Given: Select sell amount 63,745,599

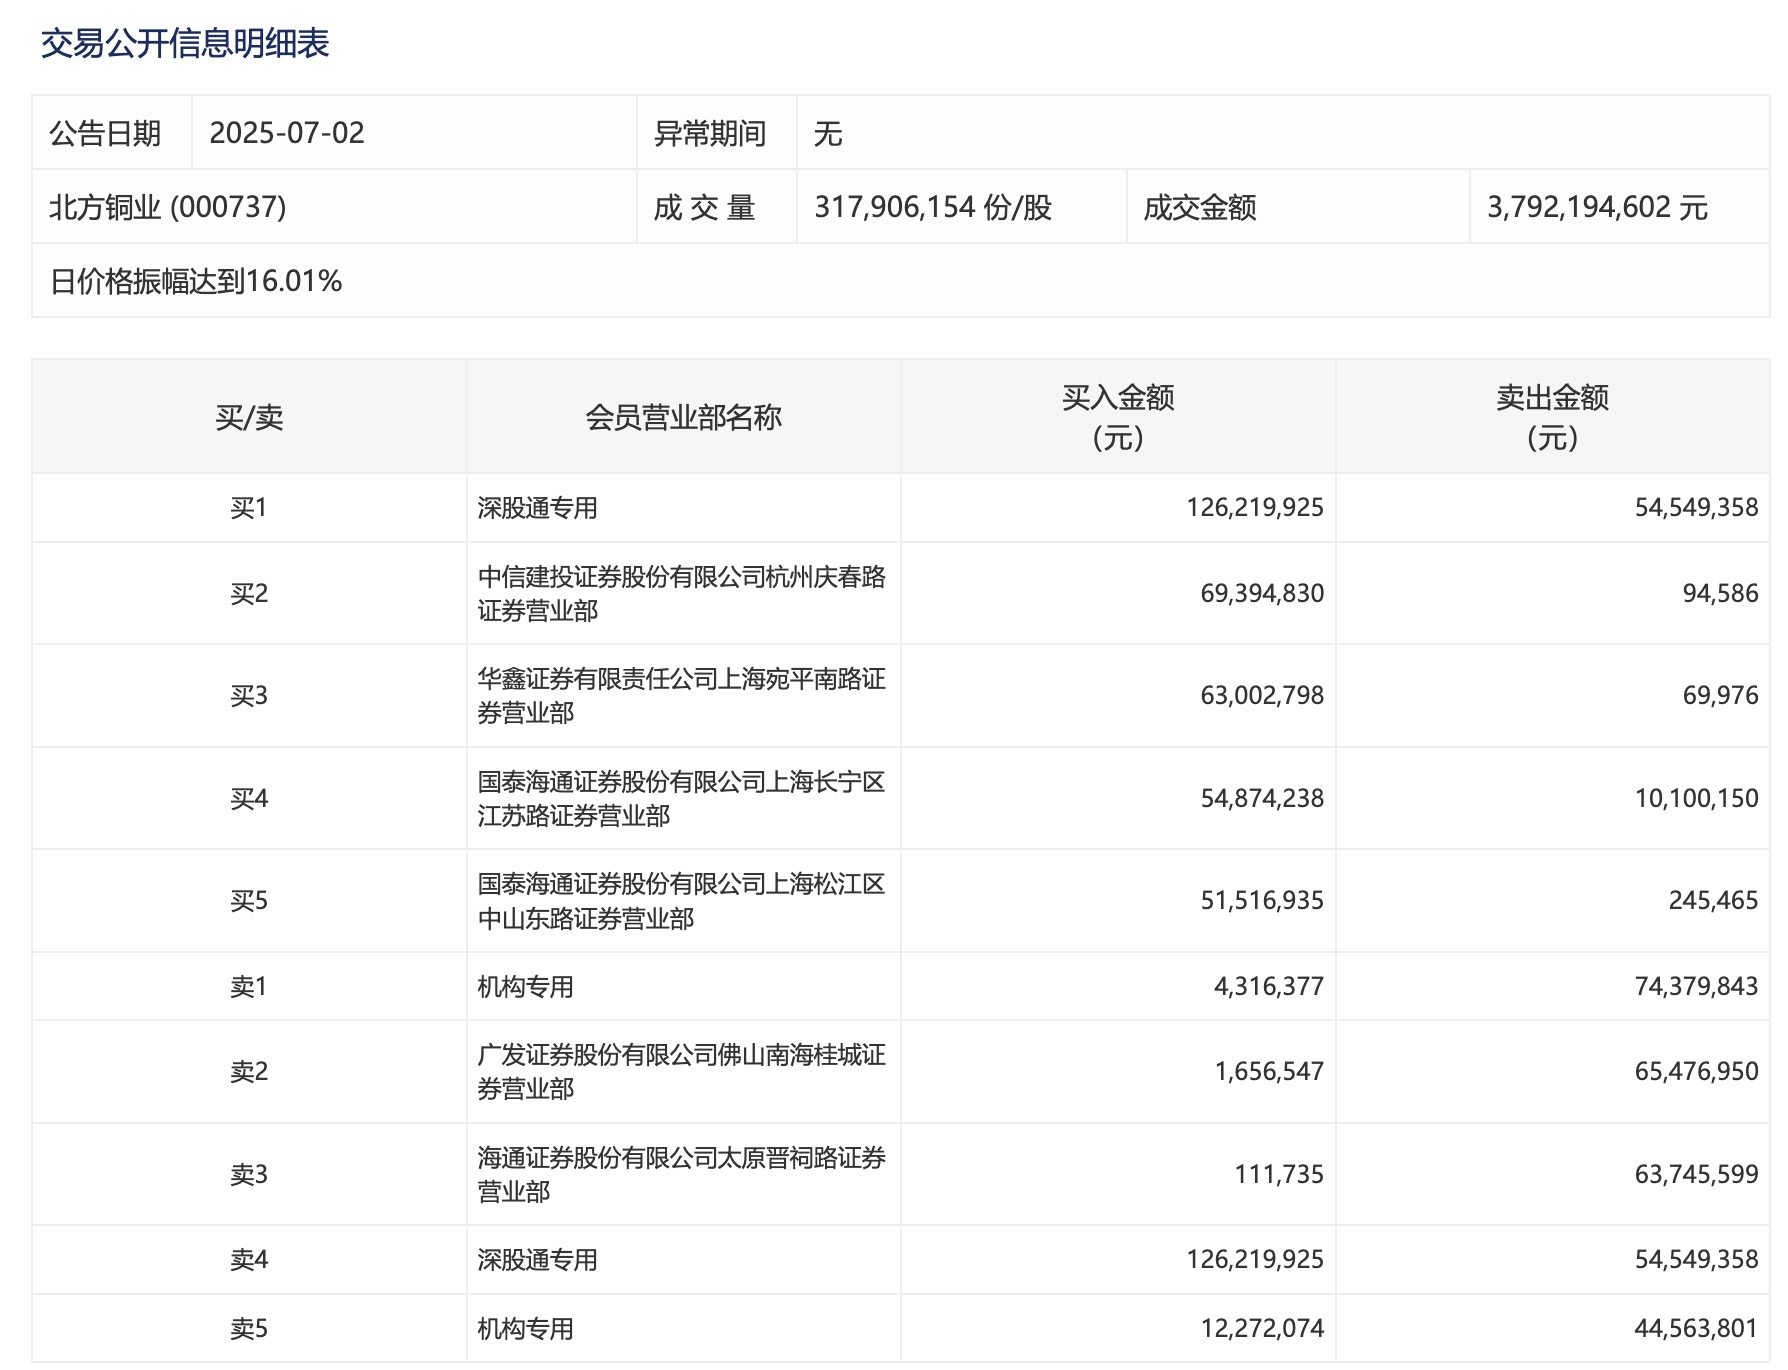Looking at the screenshot, I should 1696,1175.
